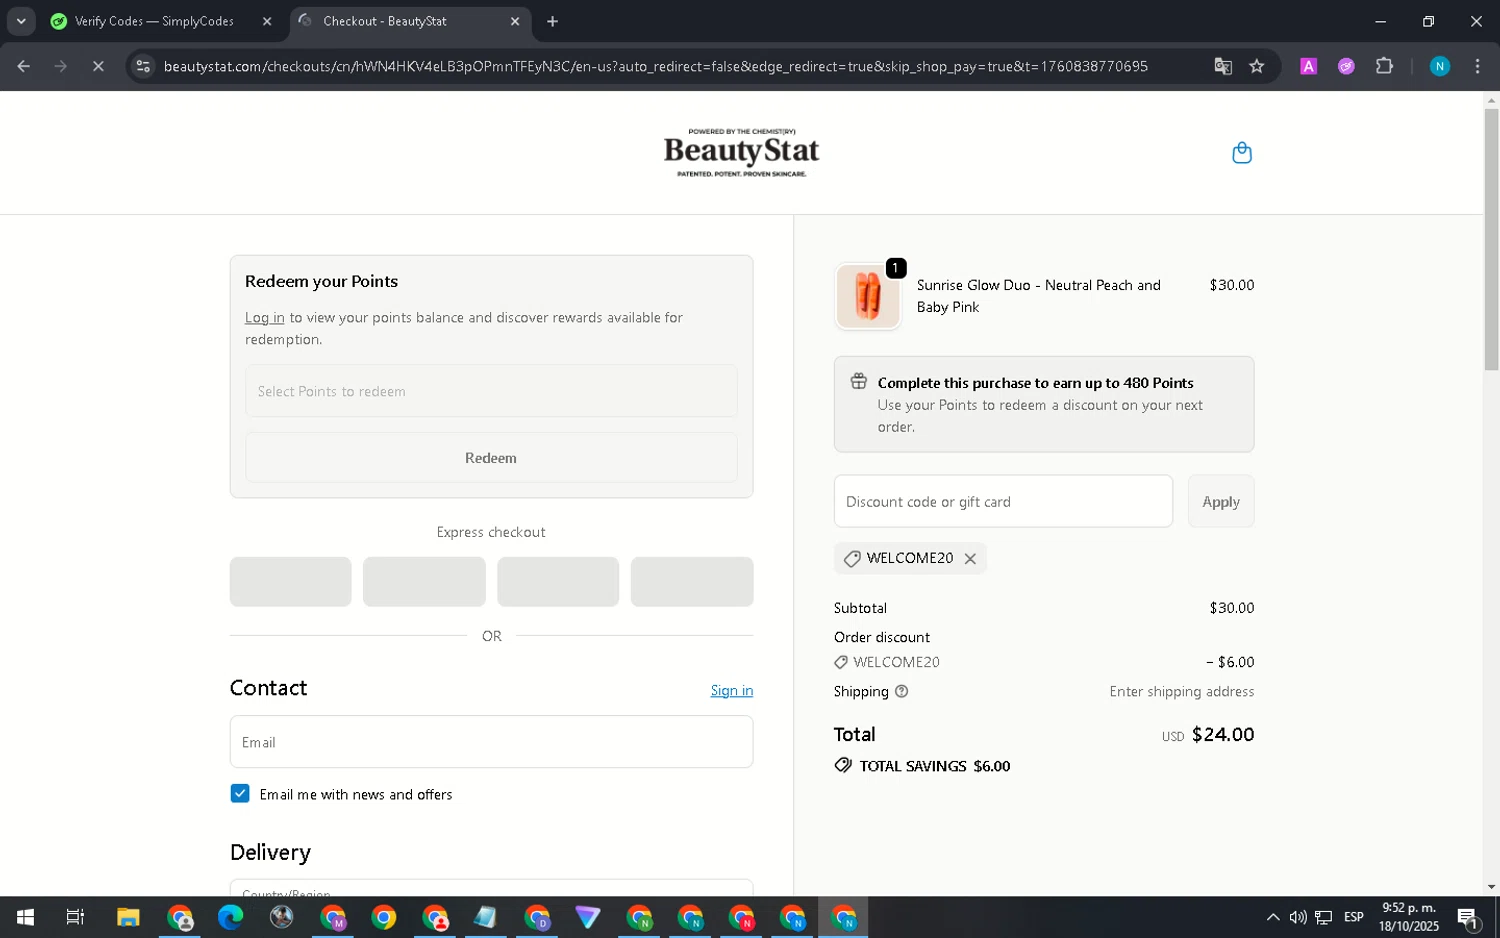Open the SimplyCodes extension icon

[x=1346, y=66]
